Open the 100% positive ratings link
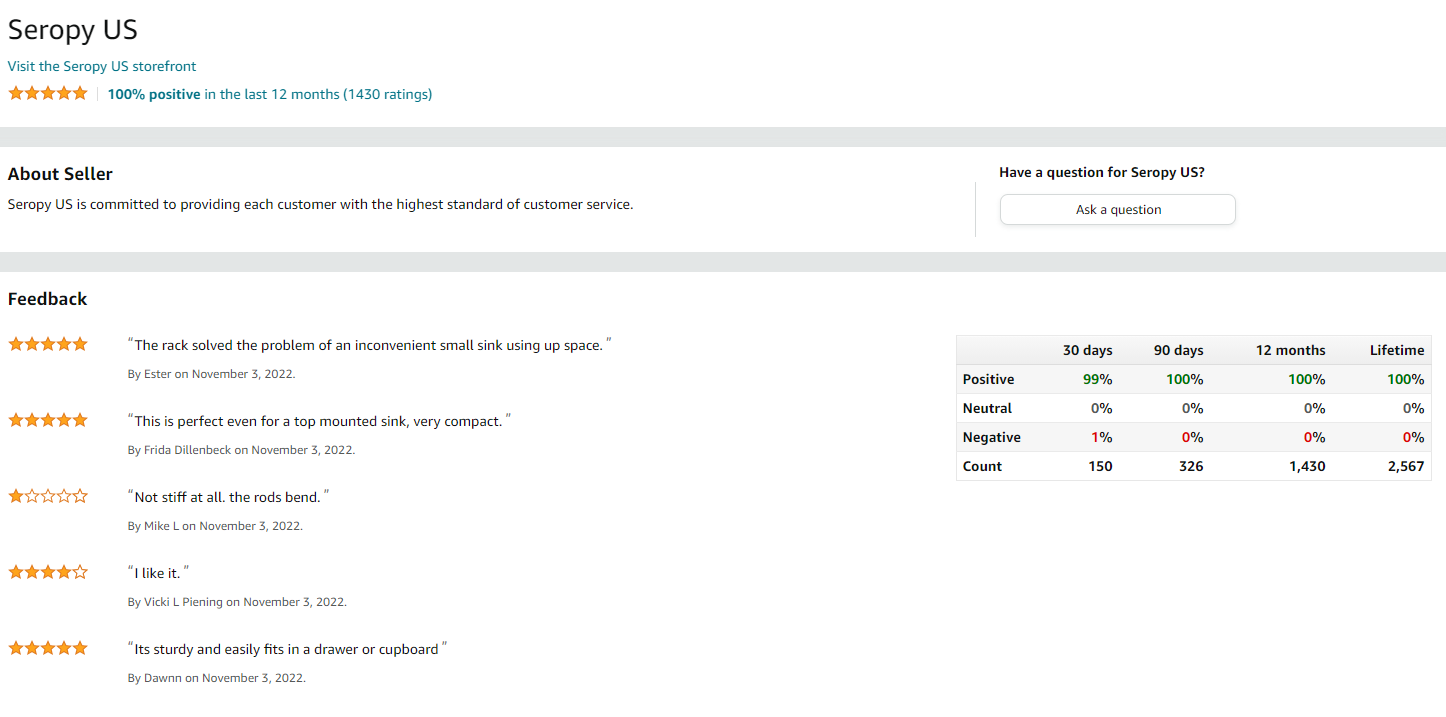Image resolution: width=1446 pixels, height=717 pixels. (270, 94)
